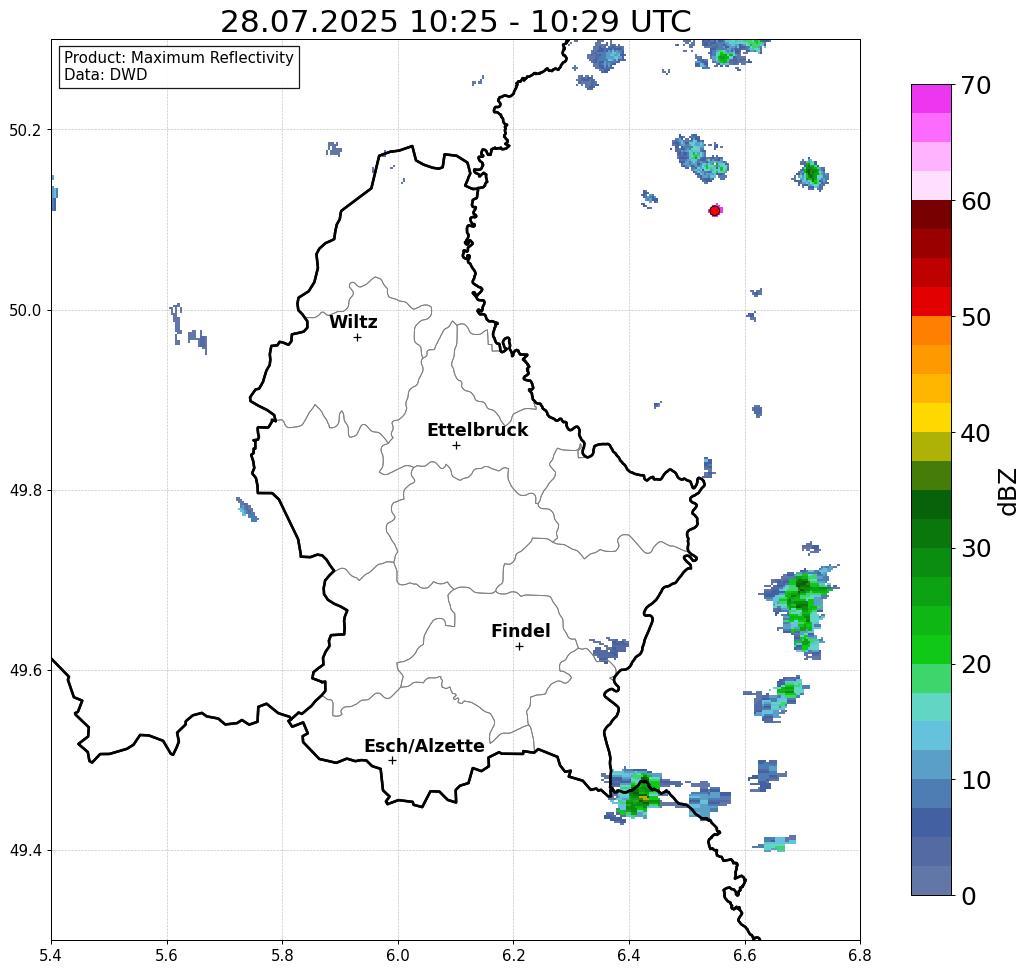1029x973 pixels.
Task: Click the blue radar echo just east of Findel
Action: [609, 650]
